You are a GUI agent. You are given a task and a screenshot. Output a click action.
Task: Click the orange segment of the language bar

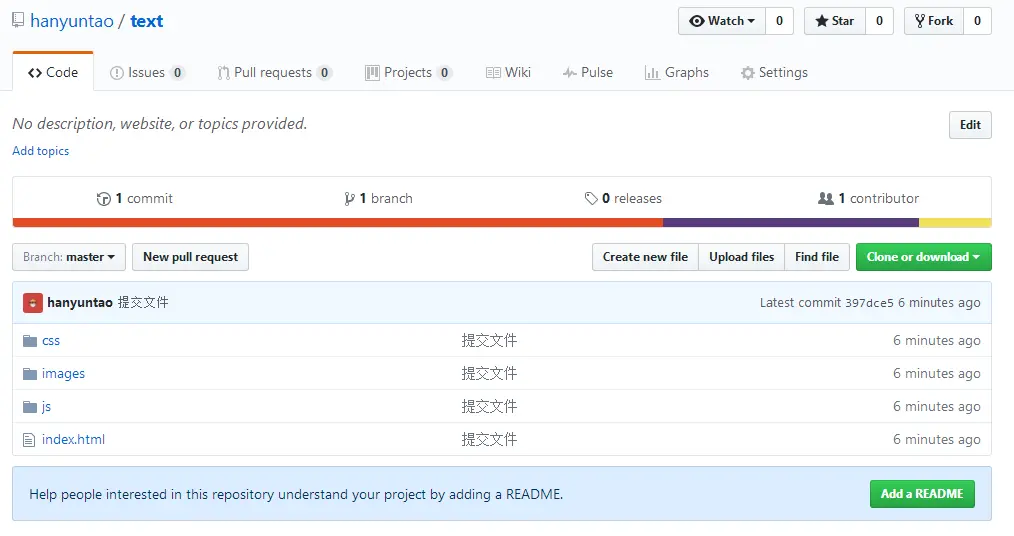pos(338,222)
